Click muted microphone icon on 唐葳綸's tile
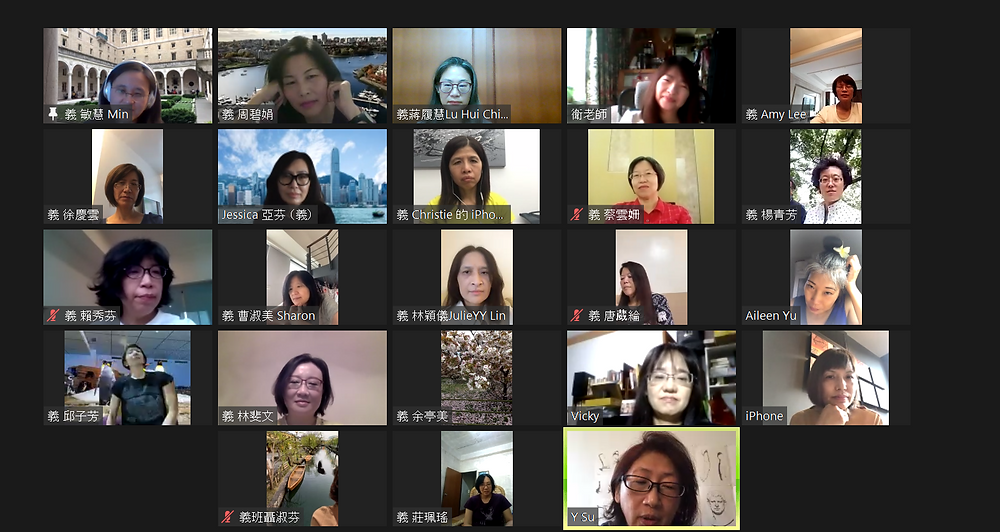1000x532 pixels. click(x=577, y=316)
